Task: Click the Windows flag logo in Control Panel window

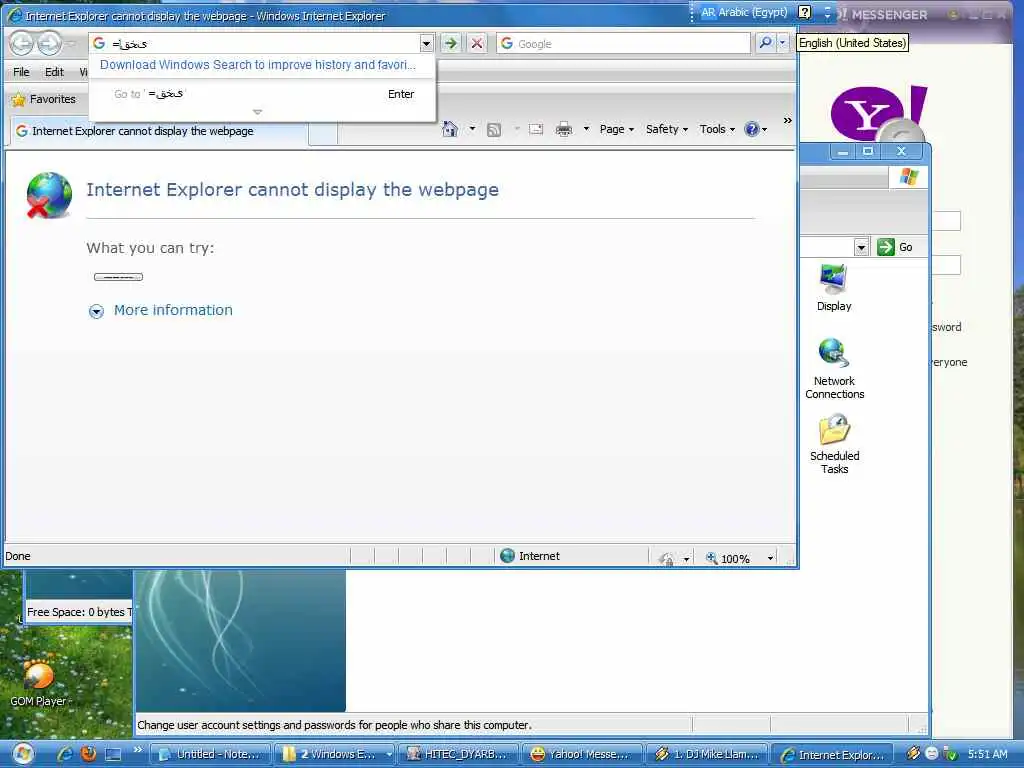Action: [908, 177]
